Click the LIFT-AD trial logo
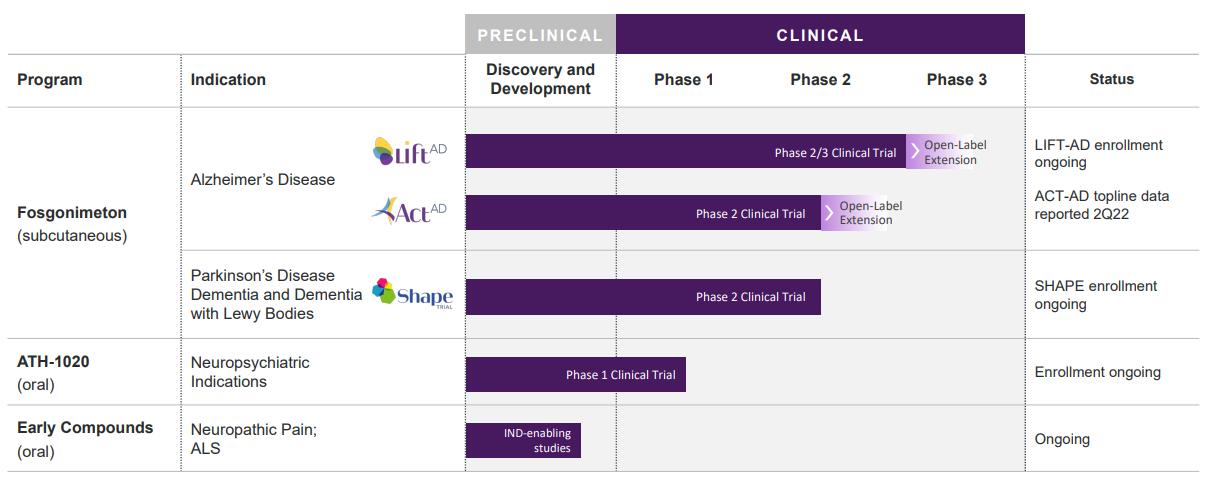Image resolution: width=1207 pixels, height=484 pixels. click(409, 151)
